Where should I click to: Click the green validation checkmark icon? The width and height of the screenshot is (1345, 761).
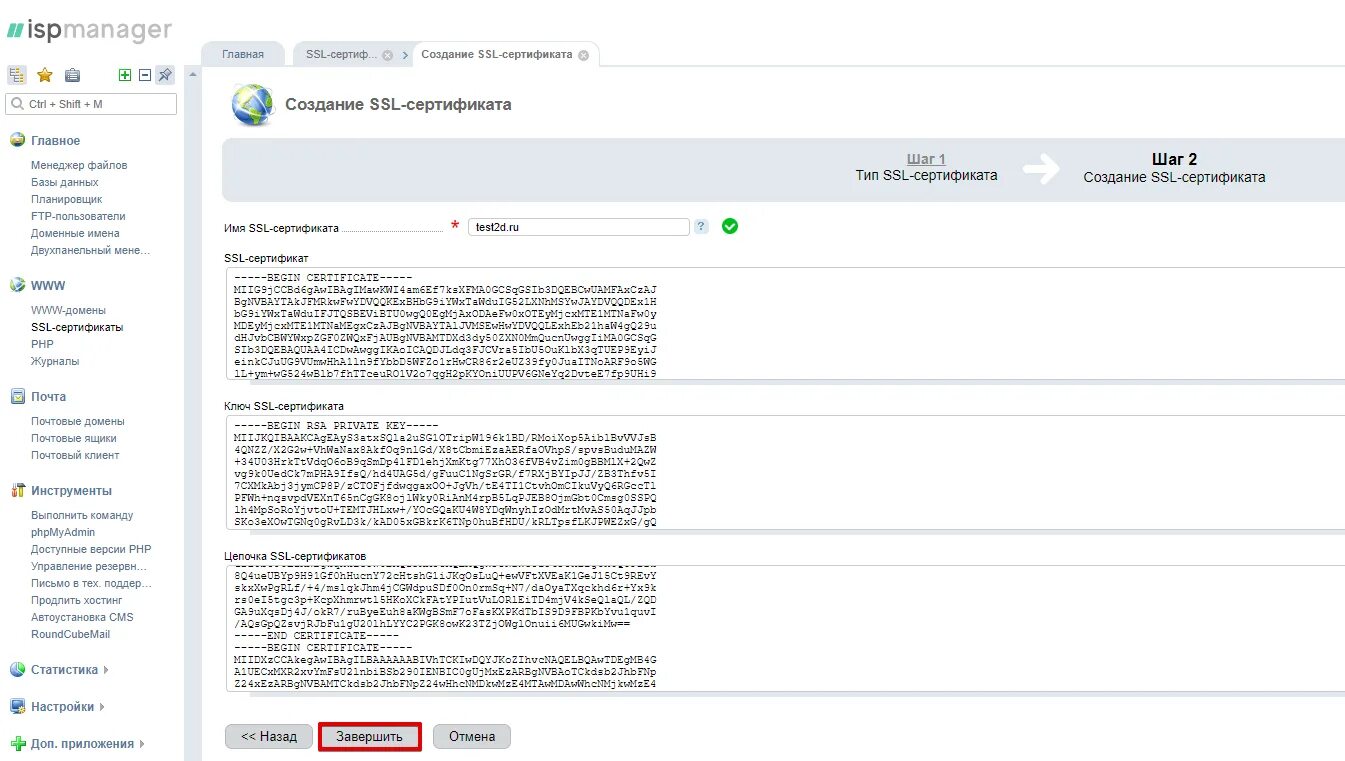(x=730, y=227)
